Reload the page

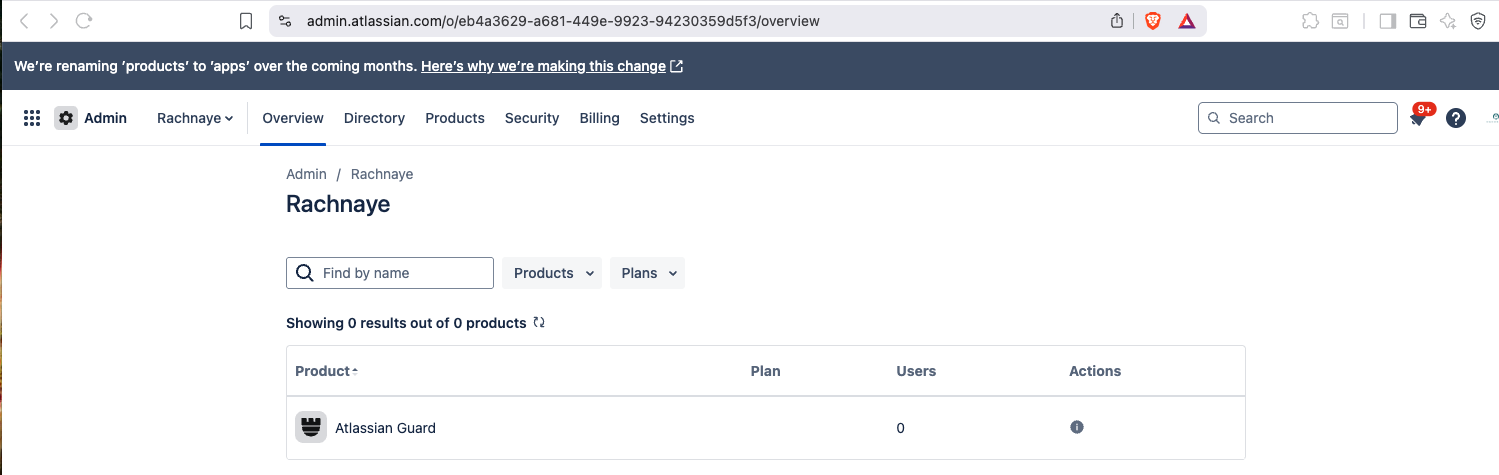[x=84, y=21]
